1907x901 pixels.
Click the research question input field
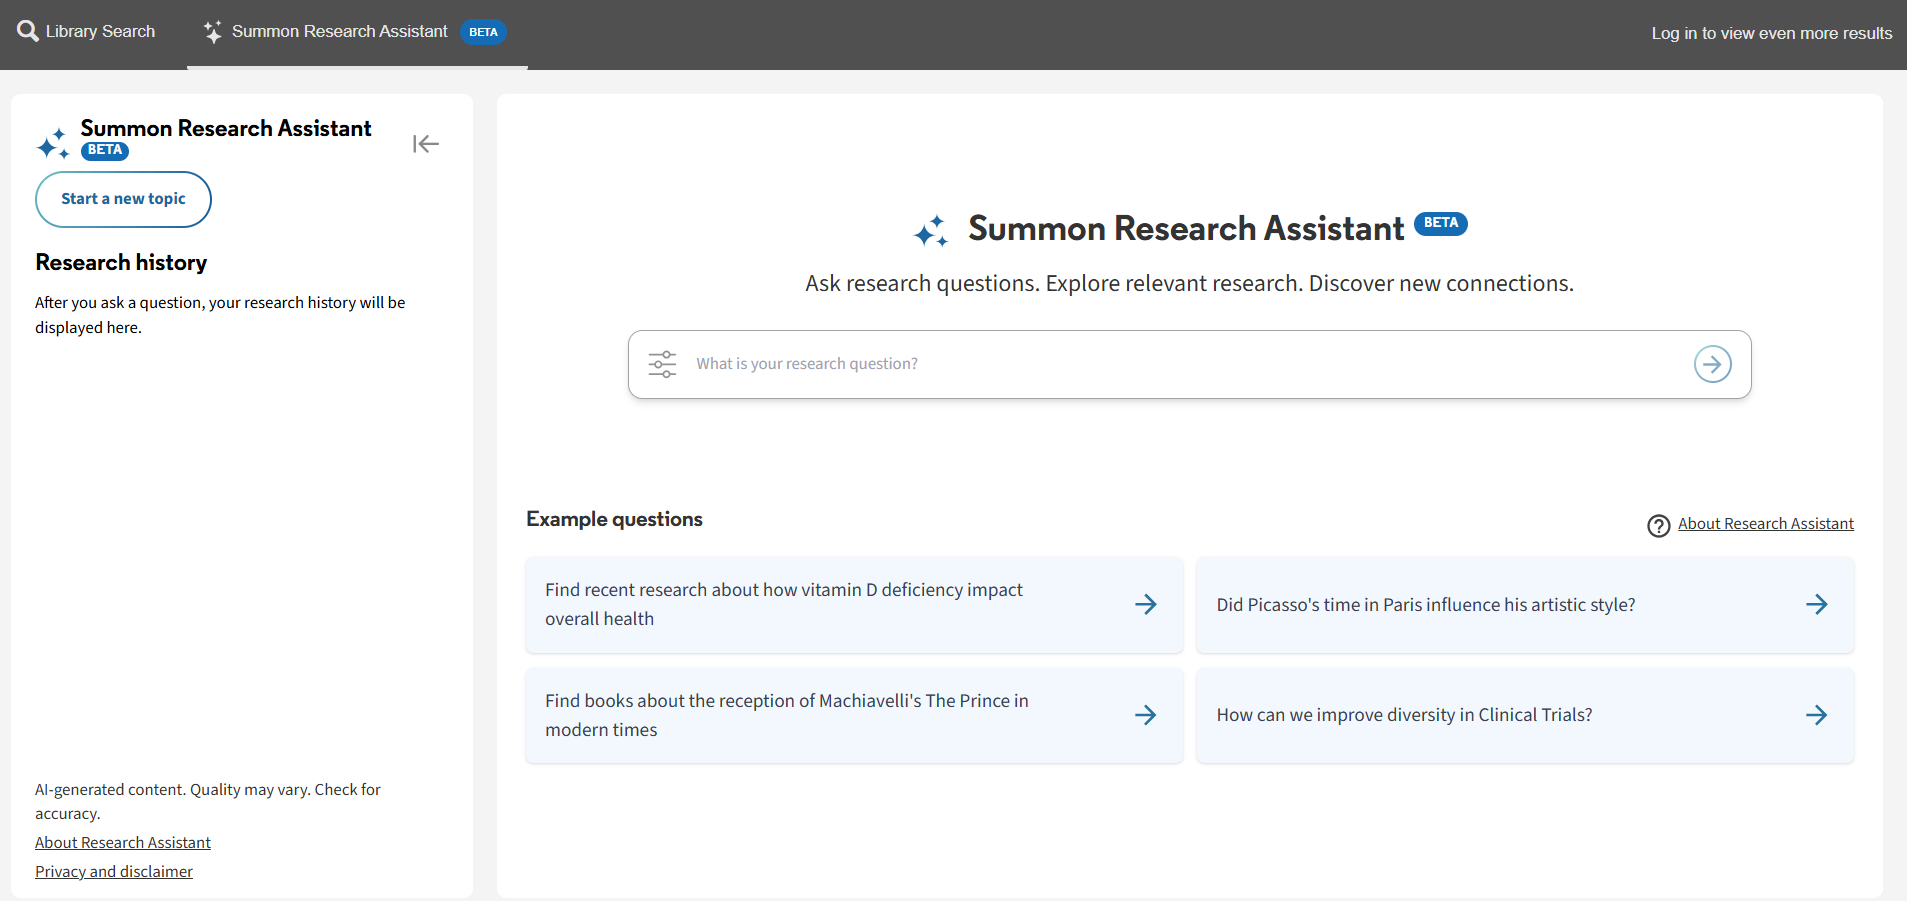point(1189,364)
